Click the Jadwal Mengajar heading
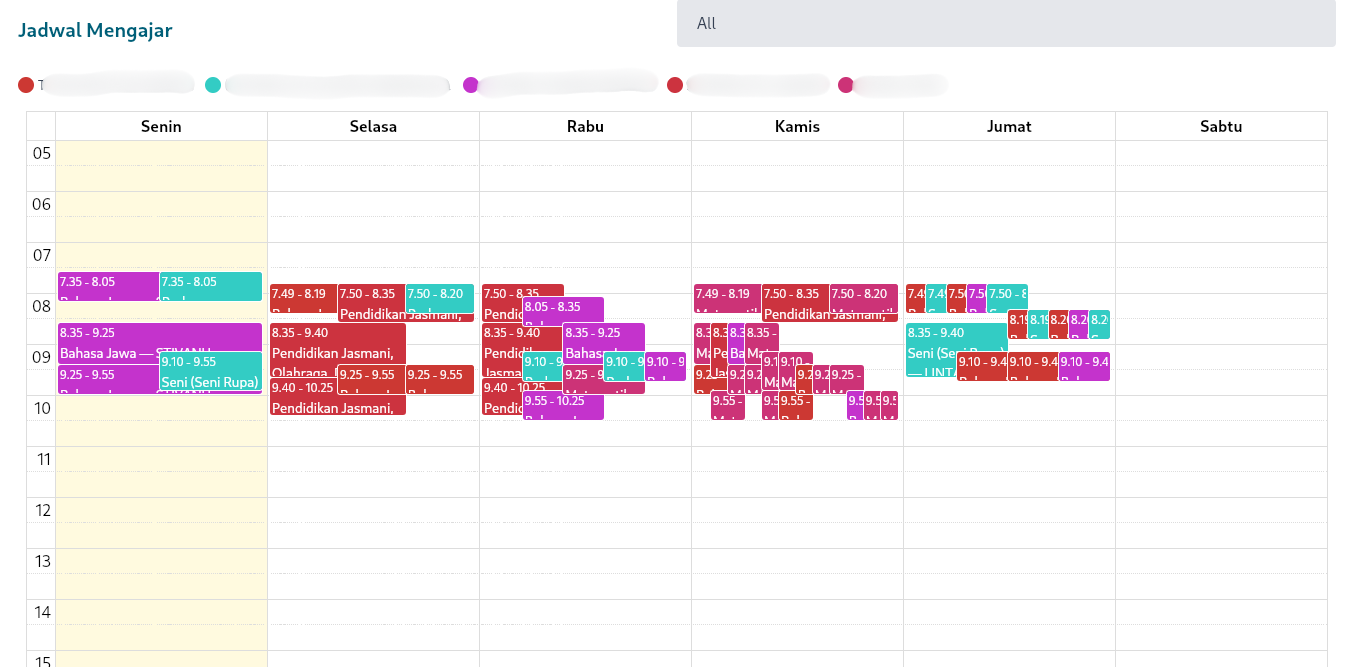1346x667 pixels. point(95,29)
